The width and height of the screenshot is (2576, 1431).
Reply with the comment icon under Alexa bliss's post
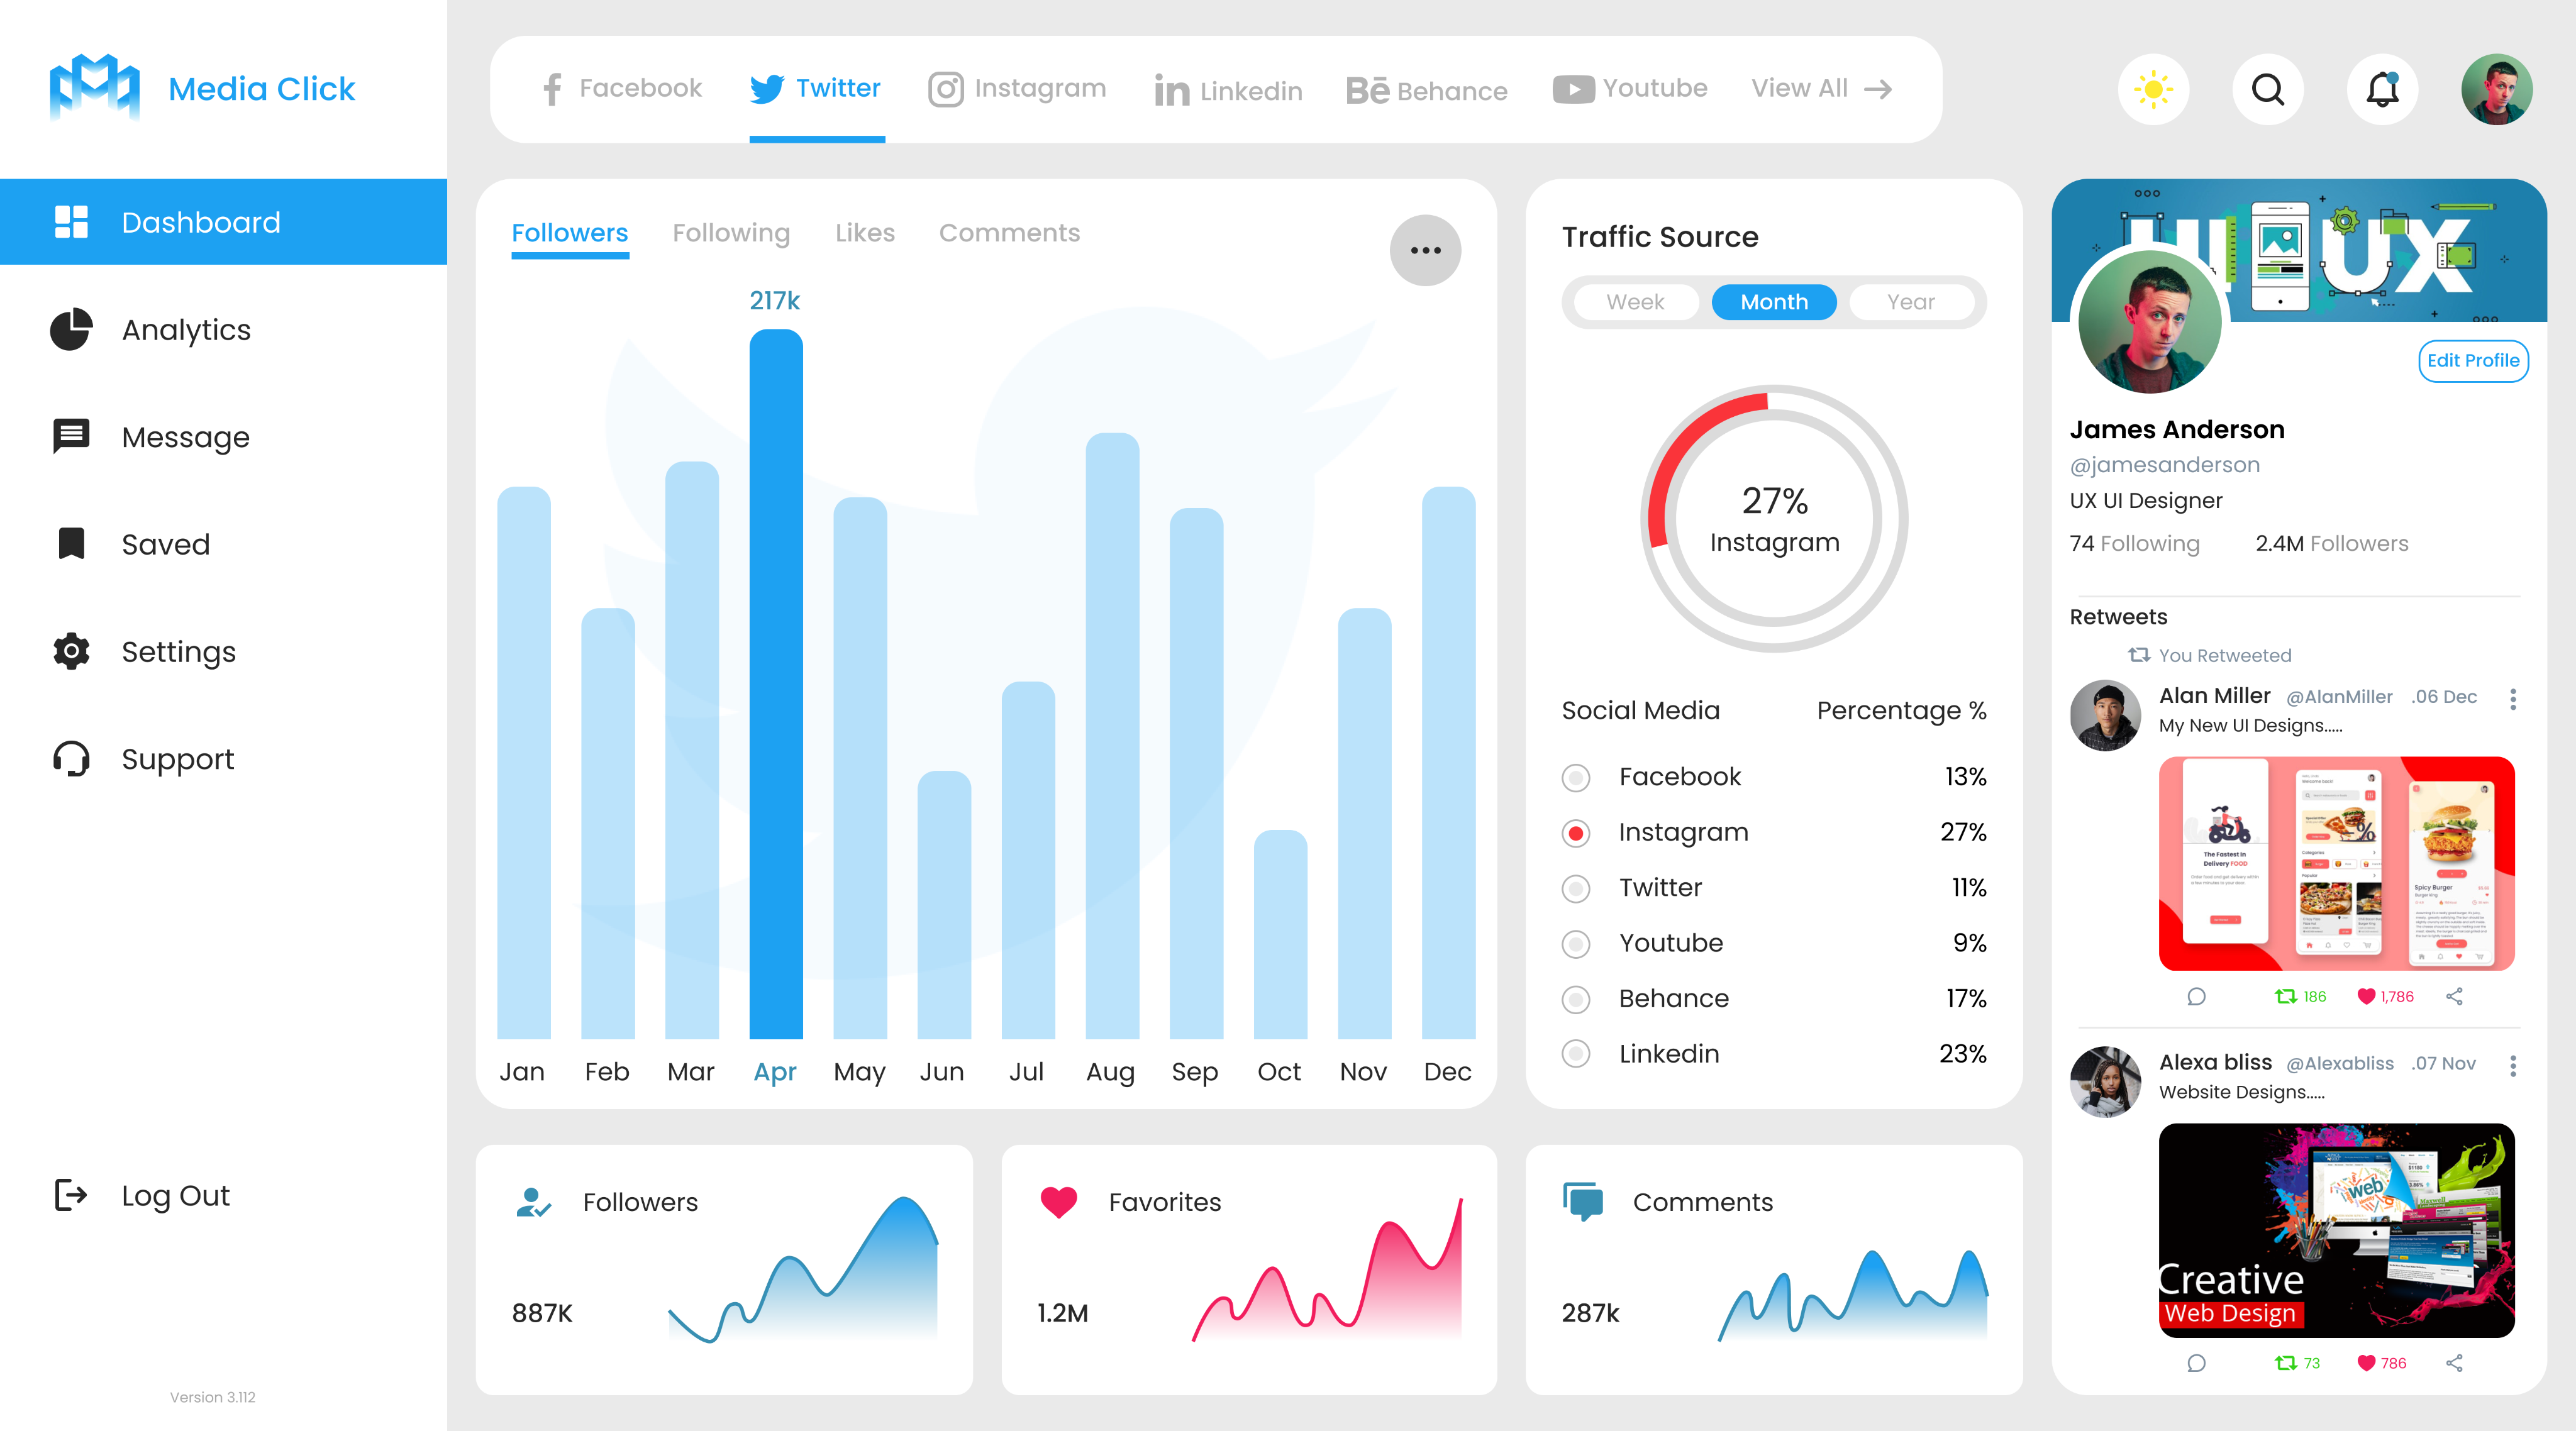[2196, 1362]
